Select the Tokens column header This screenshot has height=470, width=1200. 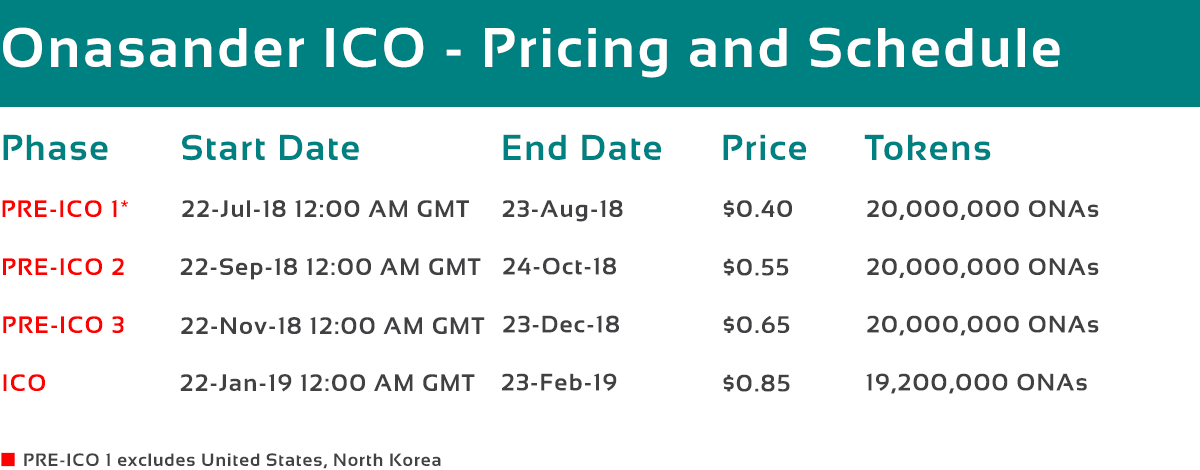click(x=928, y=149)
